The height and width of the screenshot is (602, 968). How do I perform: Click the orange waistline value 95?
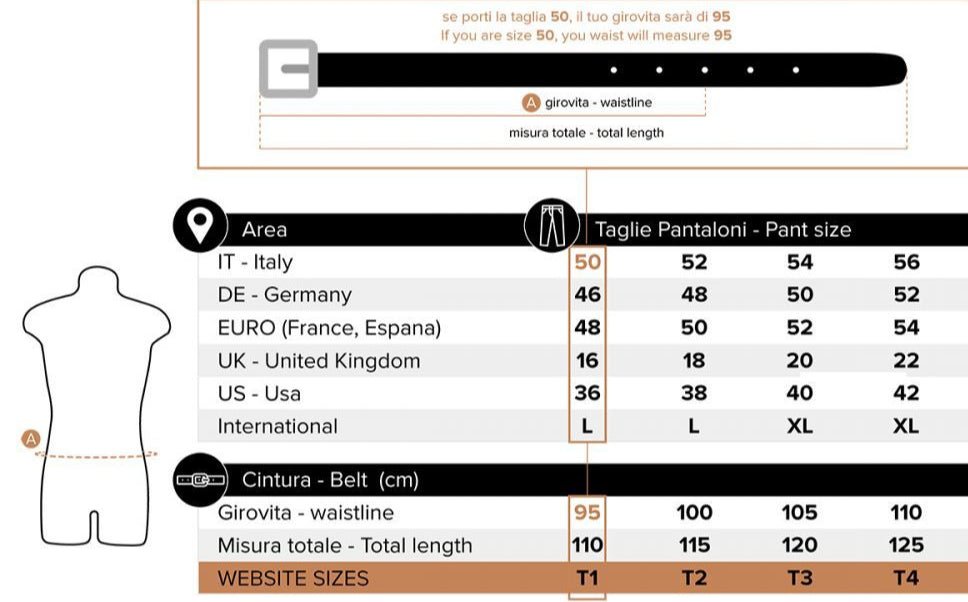(586, 512)
